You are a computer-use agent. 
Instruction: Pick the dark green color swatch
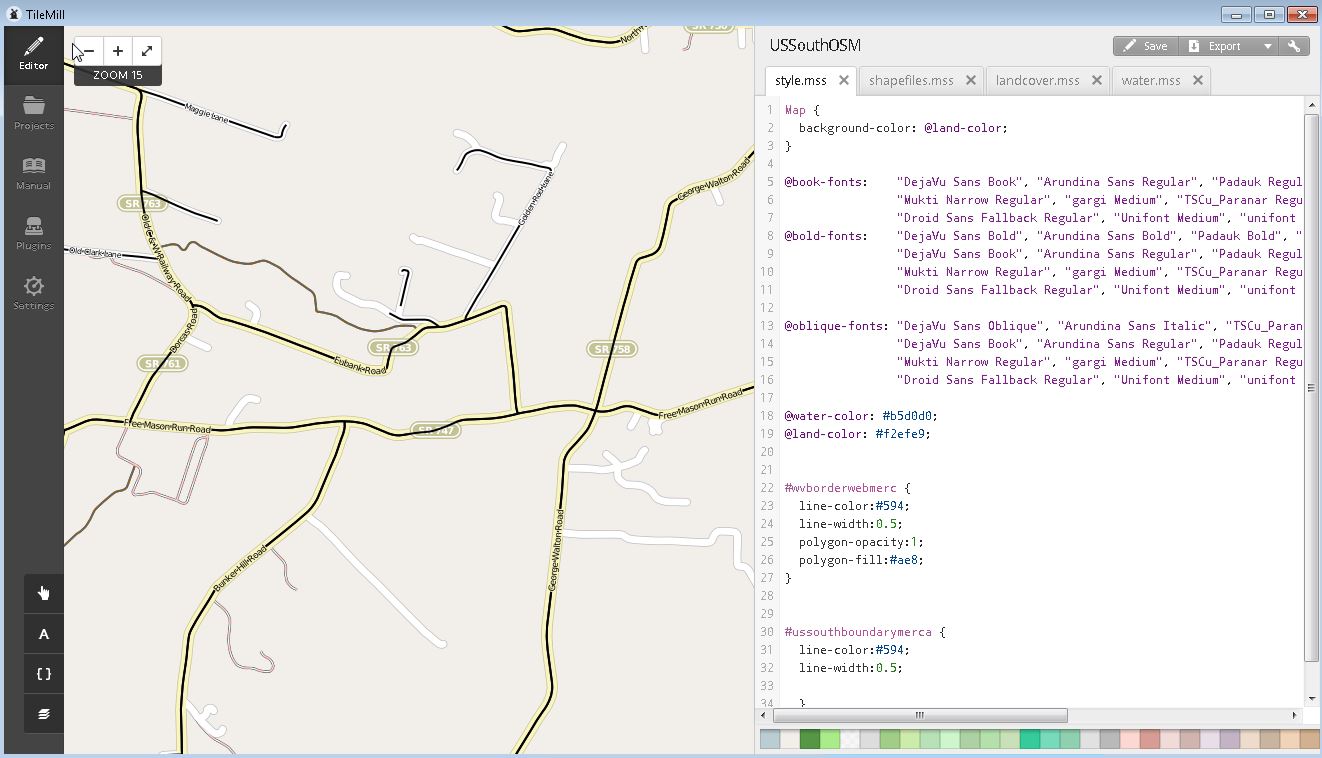pyautogui.click(x=810, y=740)
